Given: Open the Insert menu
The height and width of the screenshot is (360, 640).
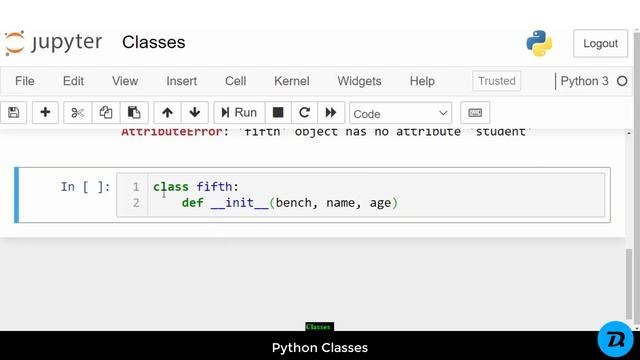Looking at the screenshot, I should pos(182,81).
